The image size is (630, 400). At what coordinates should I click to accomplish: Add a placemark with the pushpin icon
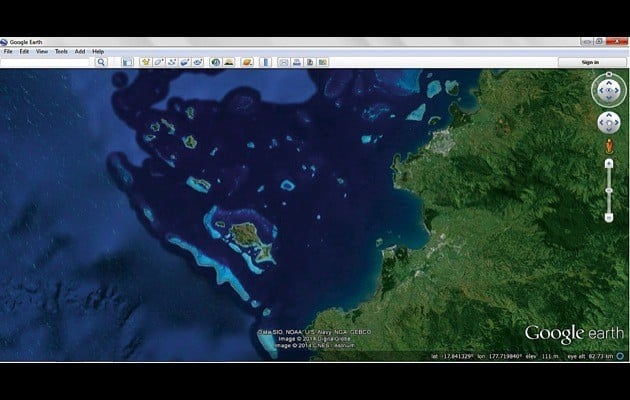click(145, 62)
